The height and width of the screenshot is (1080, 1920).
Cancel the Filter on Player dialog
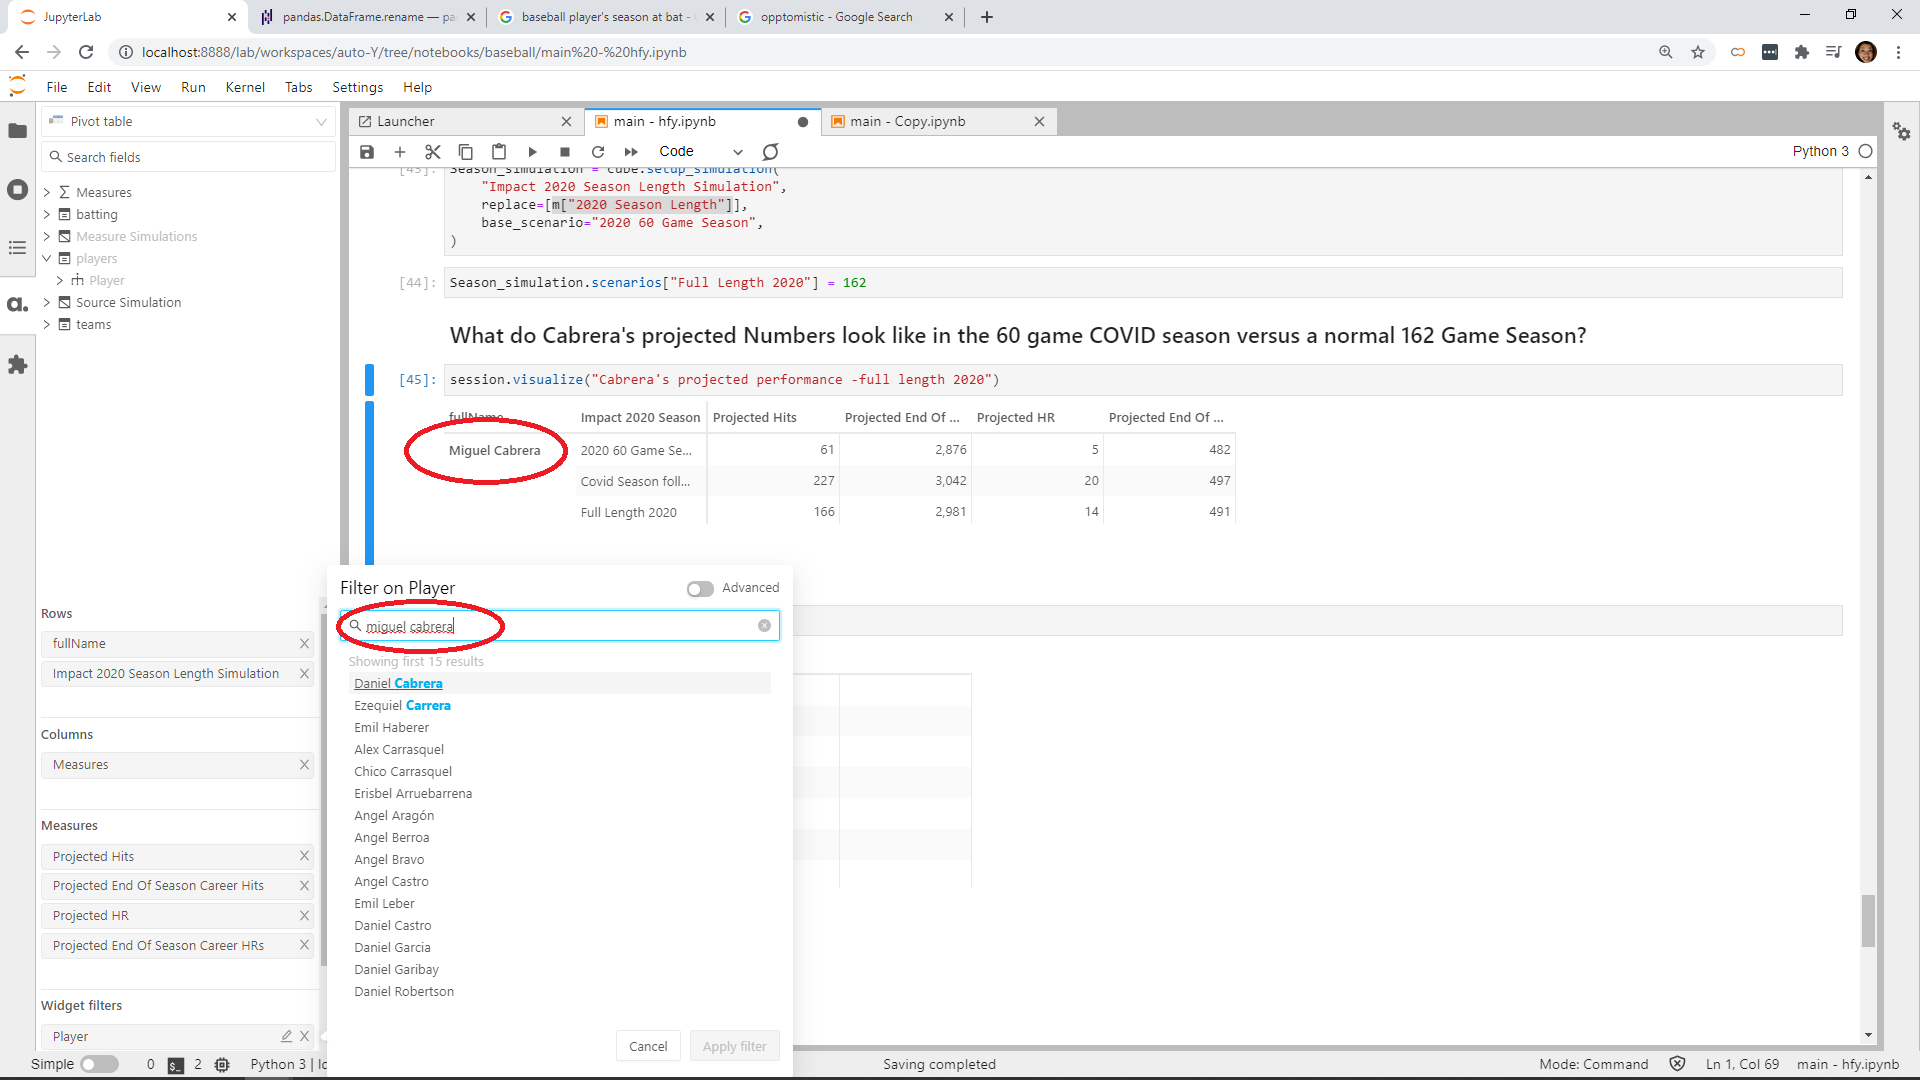(x=648, y=1046)
